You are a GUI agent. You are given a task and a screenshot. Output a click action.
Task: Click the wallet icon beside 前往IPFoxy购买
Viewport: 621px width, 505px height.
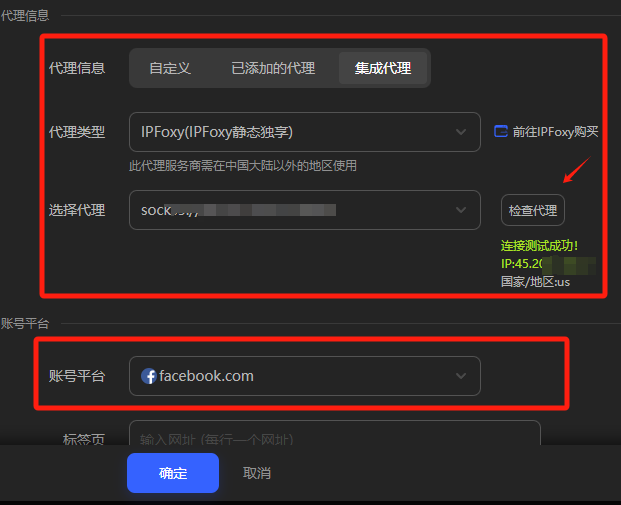click(x=501, y=131)
